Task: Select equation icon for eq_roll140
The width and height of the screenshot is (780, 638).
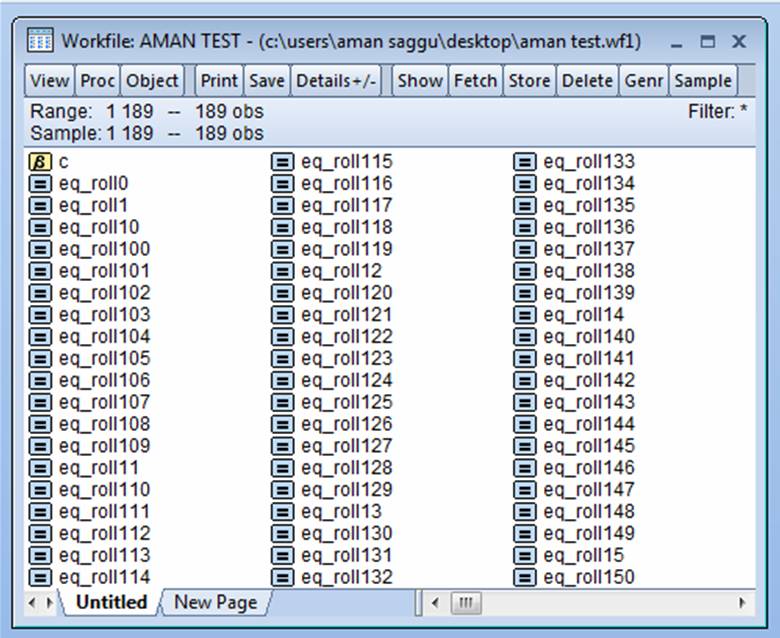Action: tap(524, 337)
